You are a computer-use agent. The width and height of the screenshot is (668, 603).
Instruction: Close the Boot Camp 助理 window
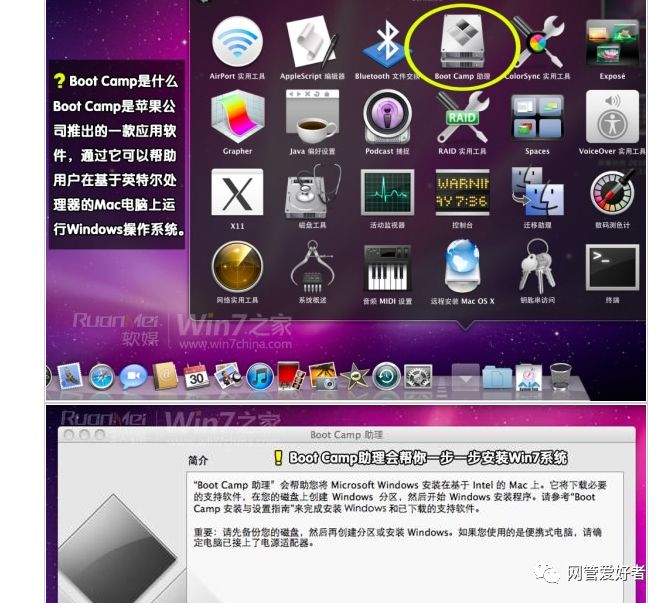69,435
